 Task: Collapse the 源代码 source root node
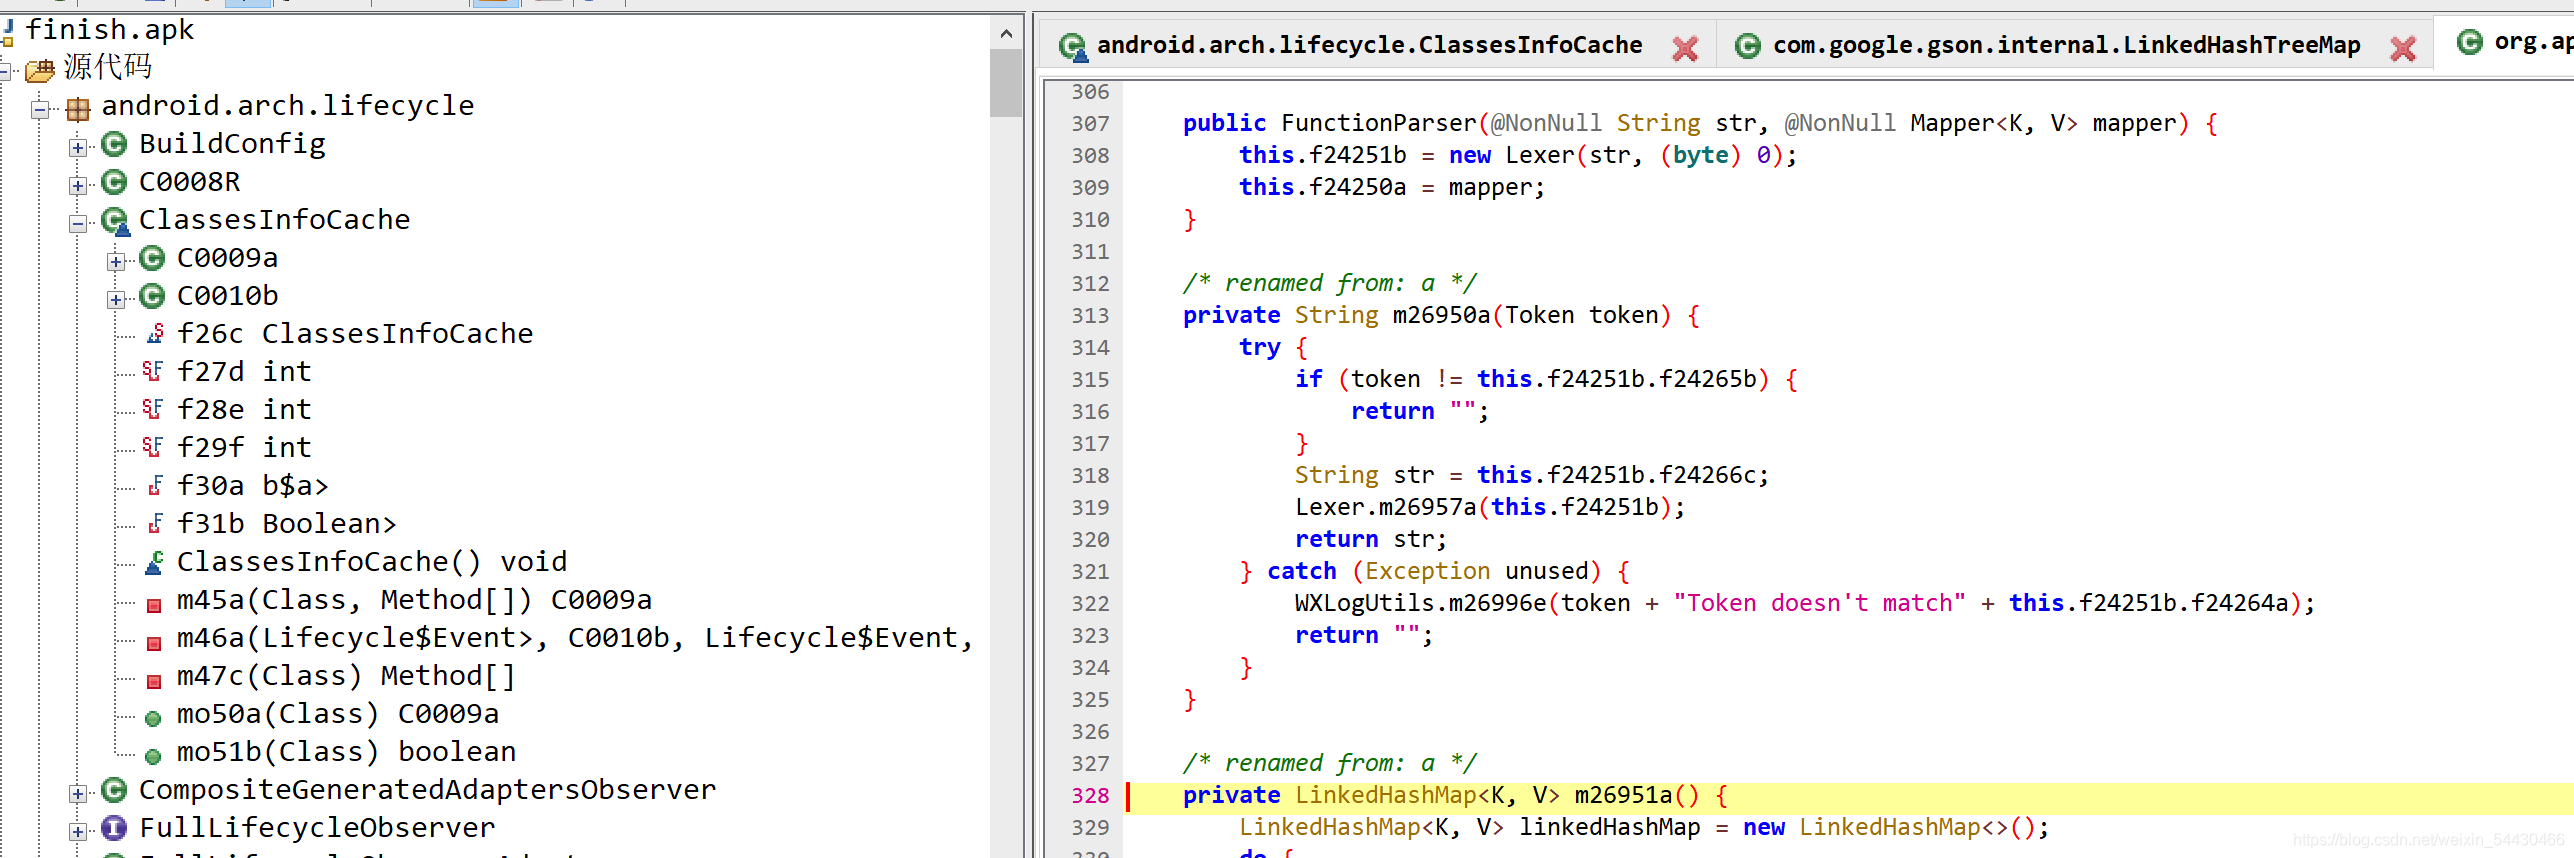point(5,71)
